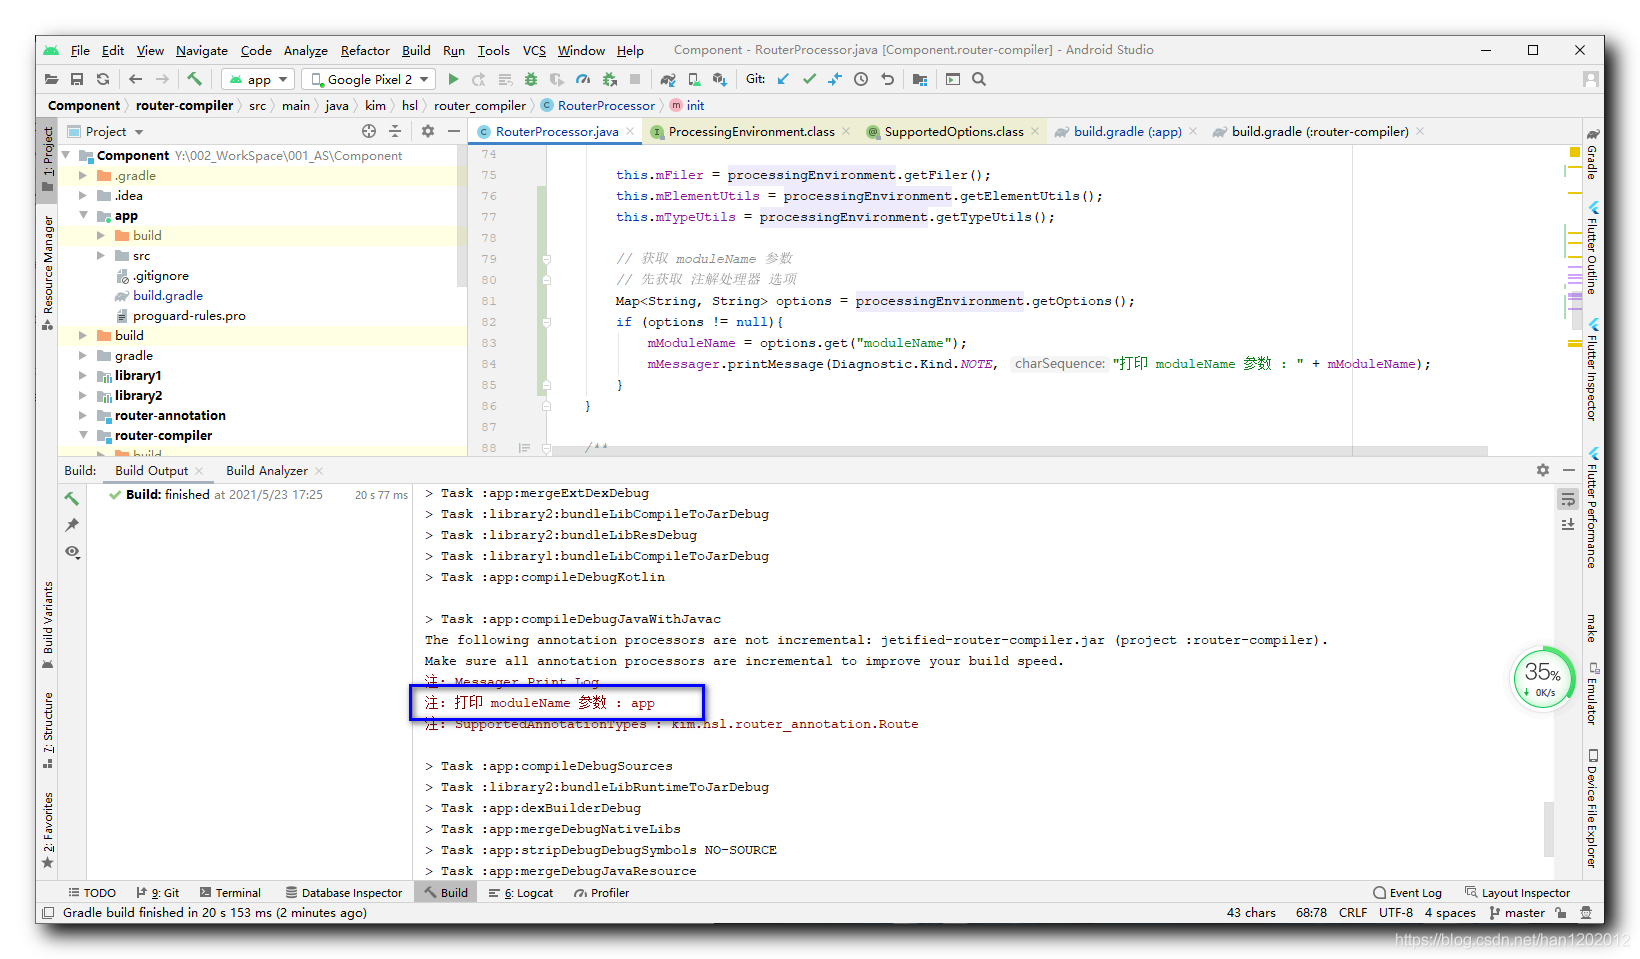This screenshot has width=1640, height=959.
Task: Toggle the Structure side panel
Action: pyautogui.click(x=47, y=730)
